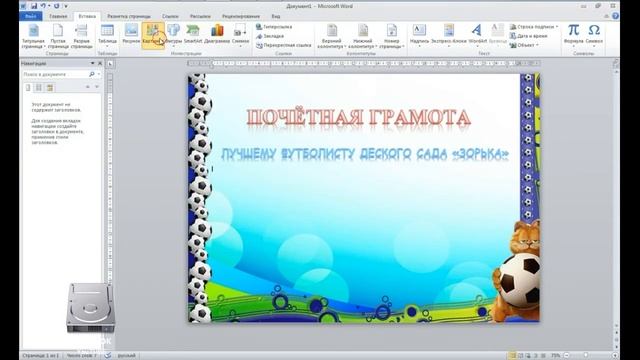640x360 pixels.
Task: Redo the last action
Action: pyautogui.click(x=56, y=6)
